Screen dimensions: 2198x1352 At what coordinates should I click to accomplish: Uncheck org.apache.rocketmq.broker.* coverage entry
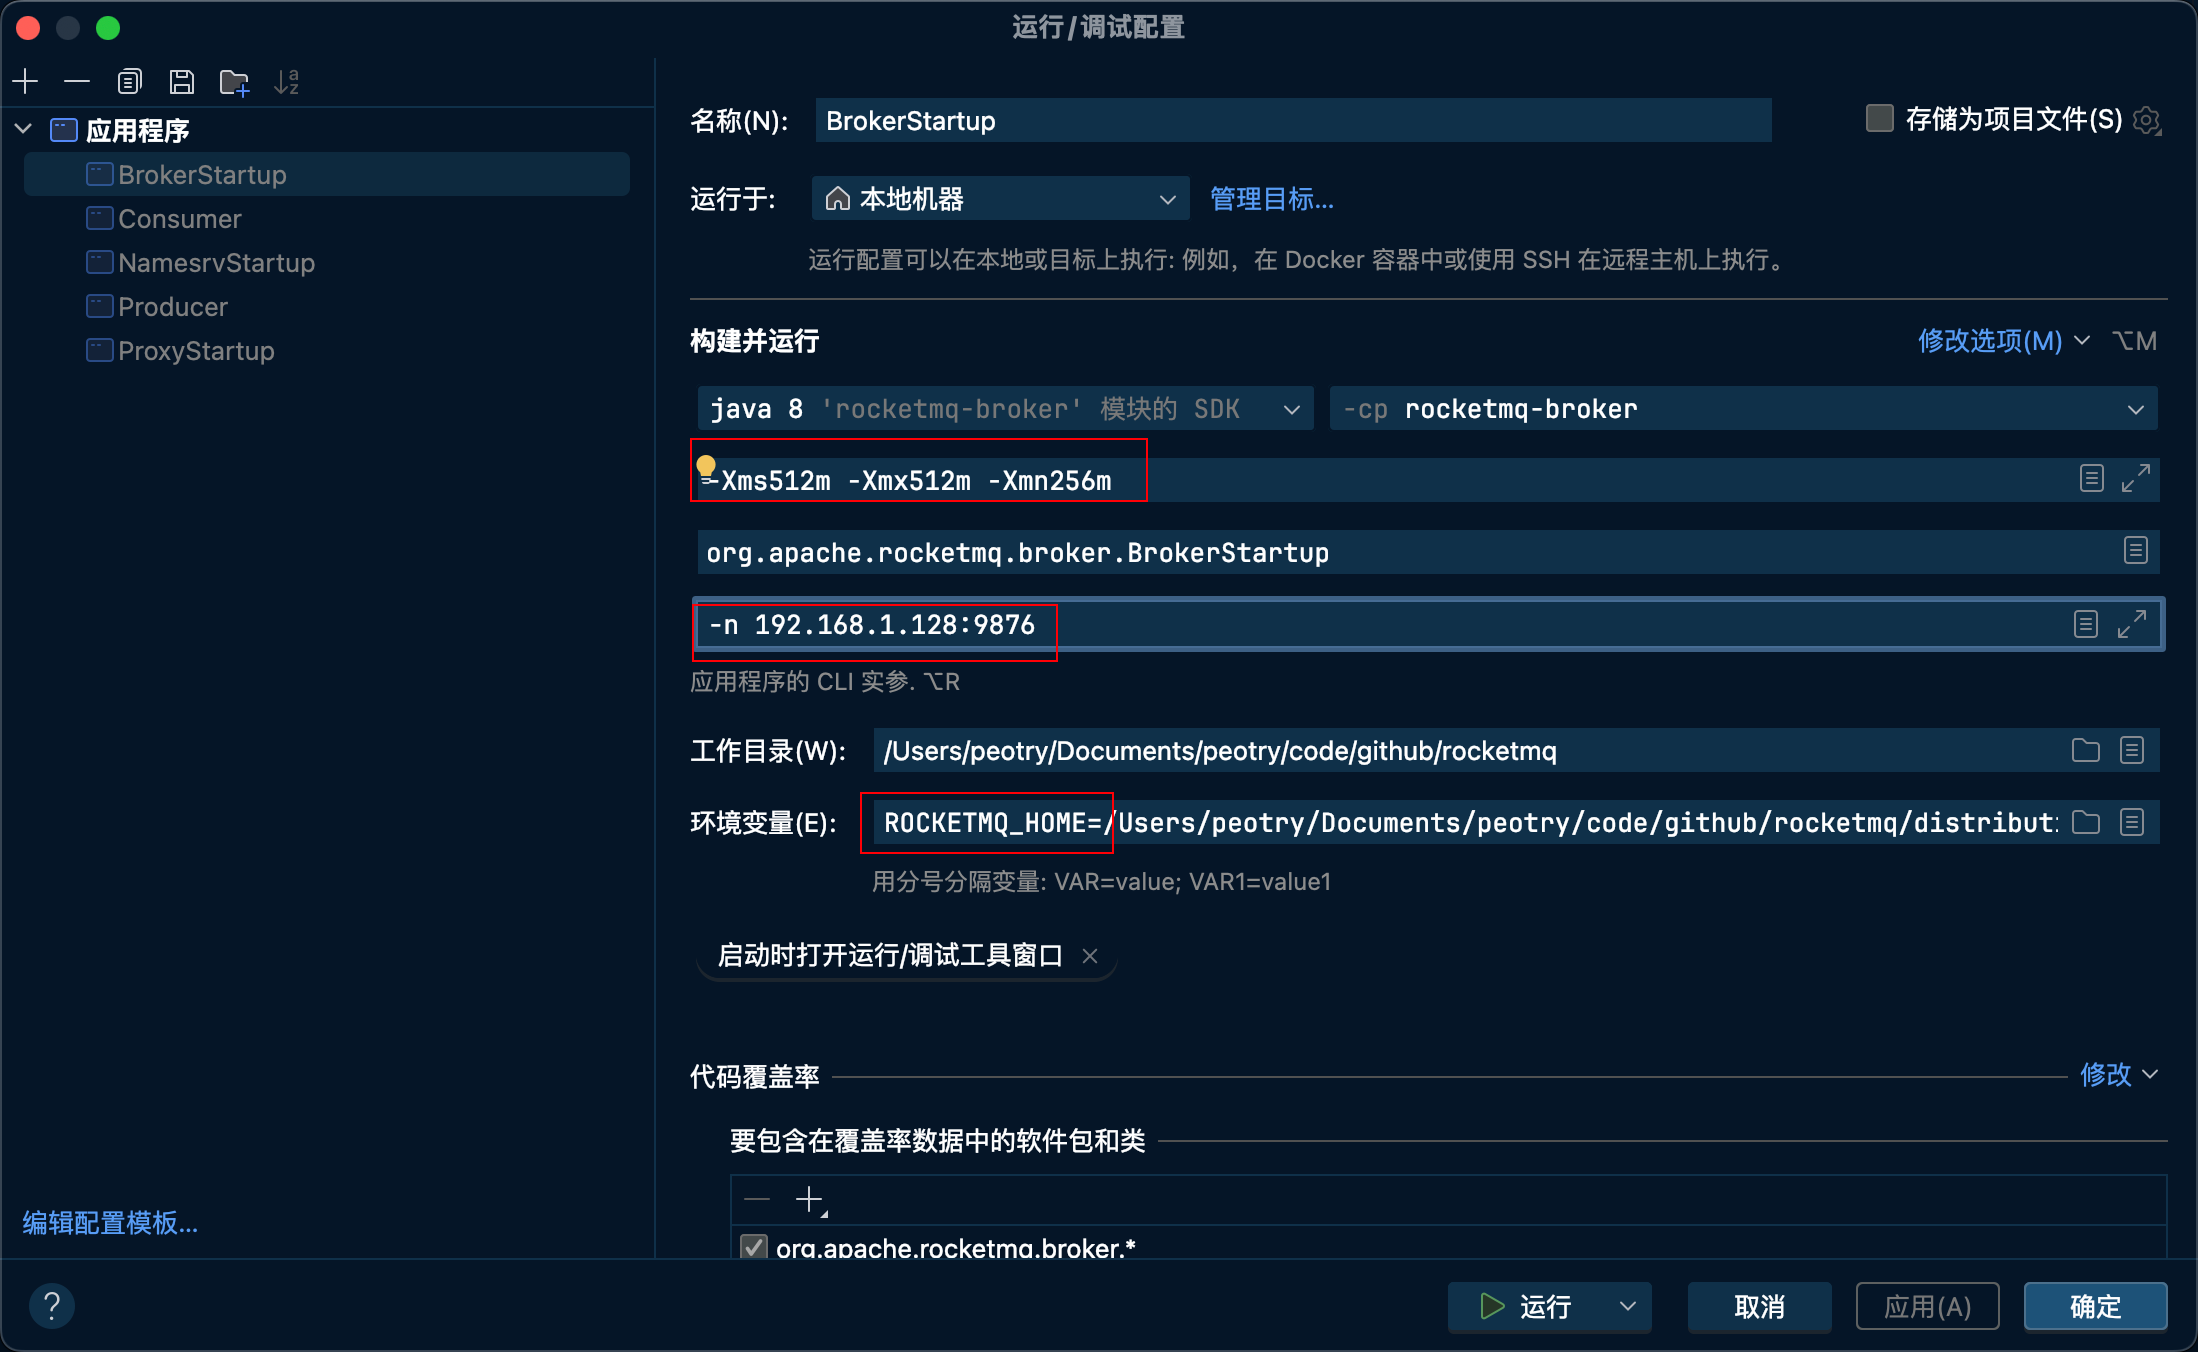coord(753,1247)
